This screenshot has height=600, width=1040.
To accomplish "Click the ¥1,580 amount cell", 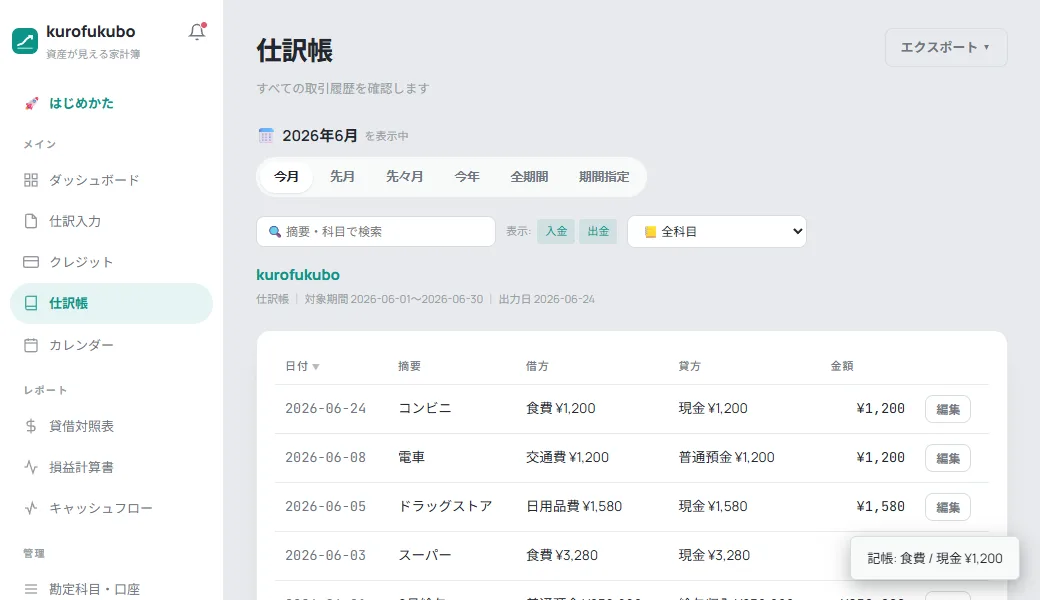I will pyautogui.click(x=880, y=507).
